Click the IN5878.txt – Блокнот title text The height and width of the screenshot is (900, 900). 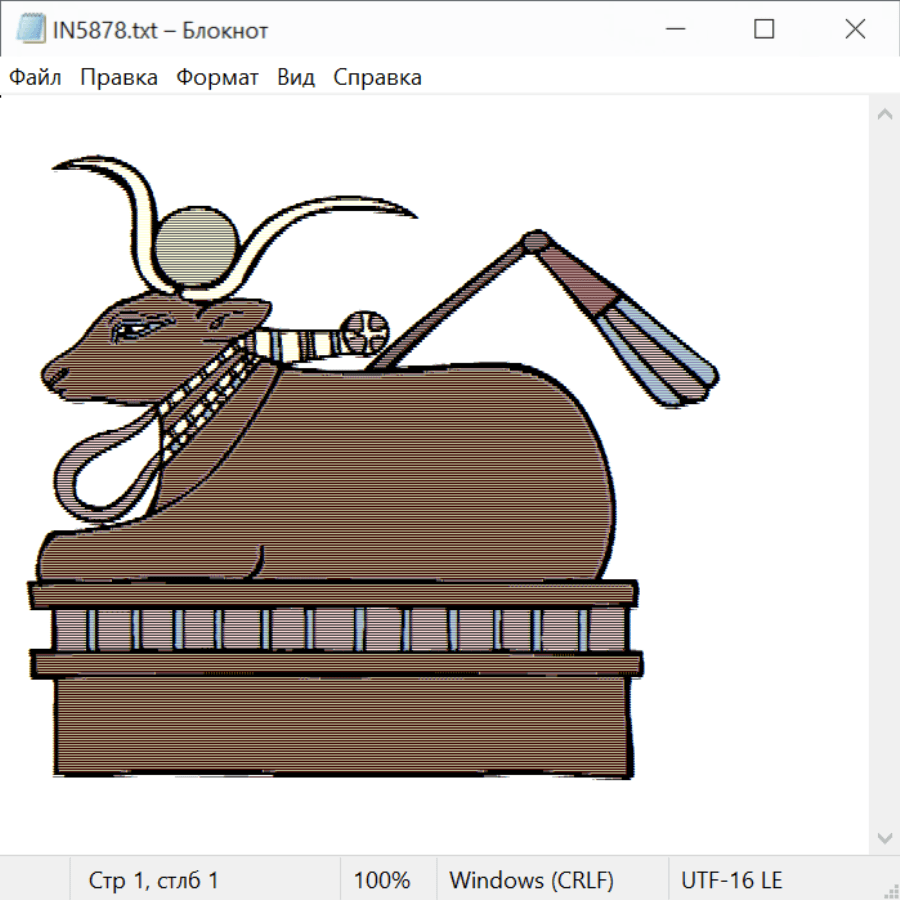point(160,31)
